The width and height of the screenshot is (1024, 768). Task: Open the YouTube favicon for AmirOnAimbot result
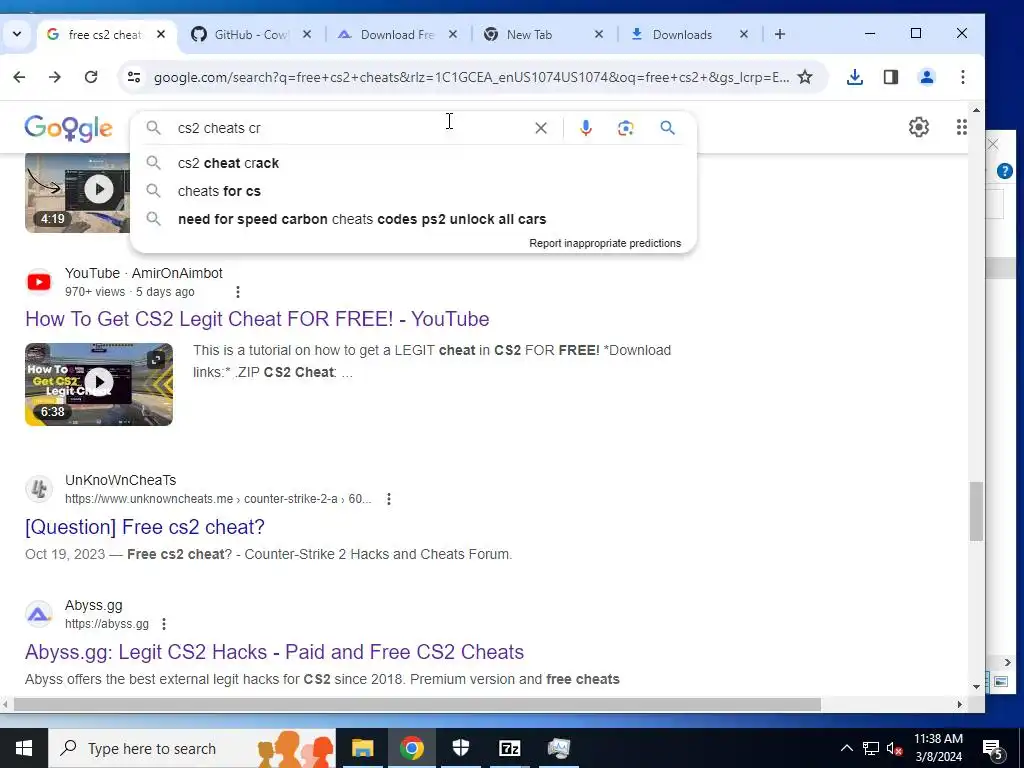[39, 282]
